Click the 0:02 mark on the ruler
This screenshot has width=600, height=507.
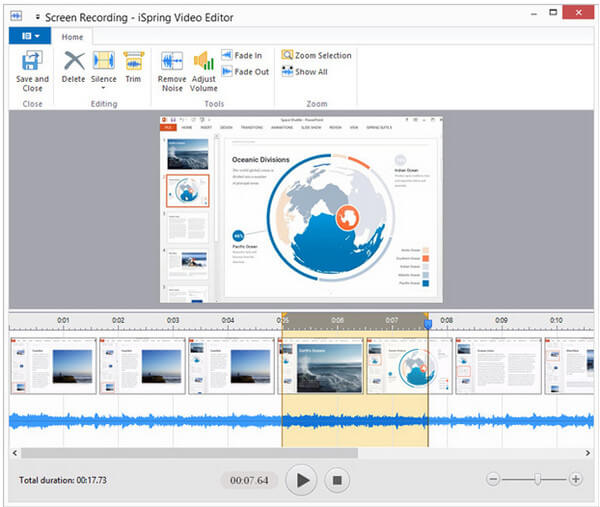[118, 320]
